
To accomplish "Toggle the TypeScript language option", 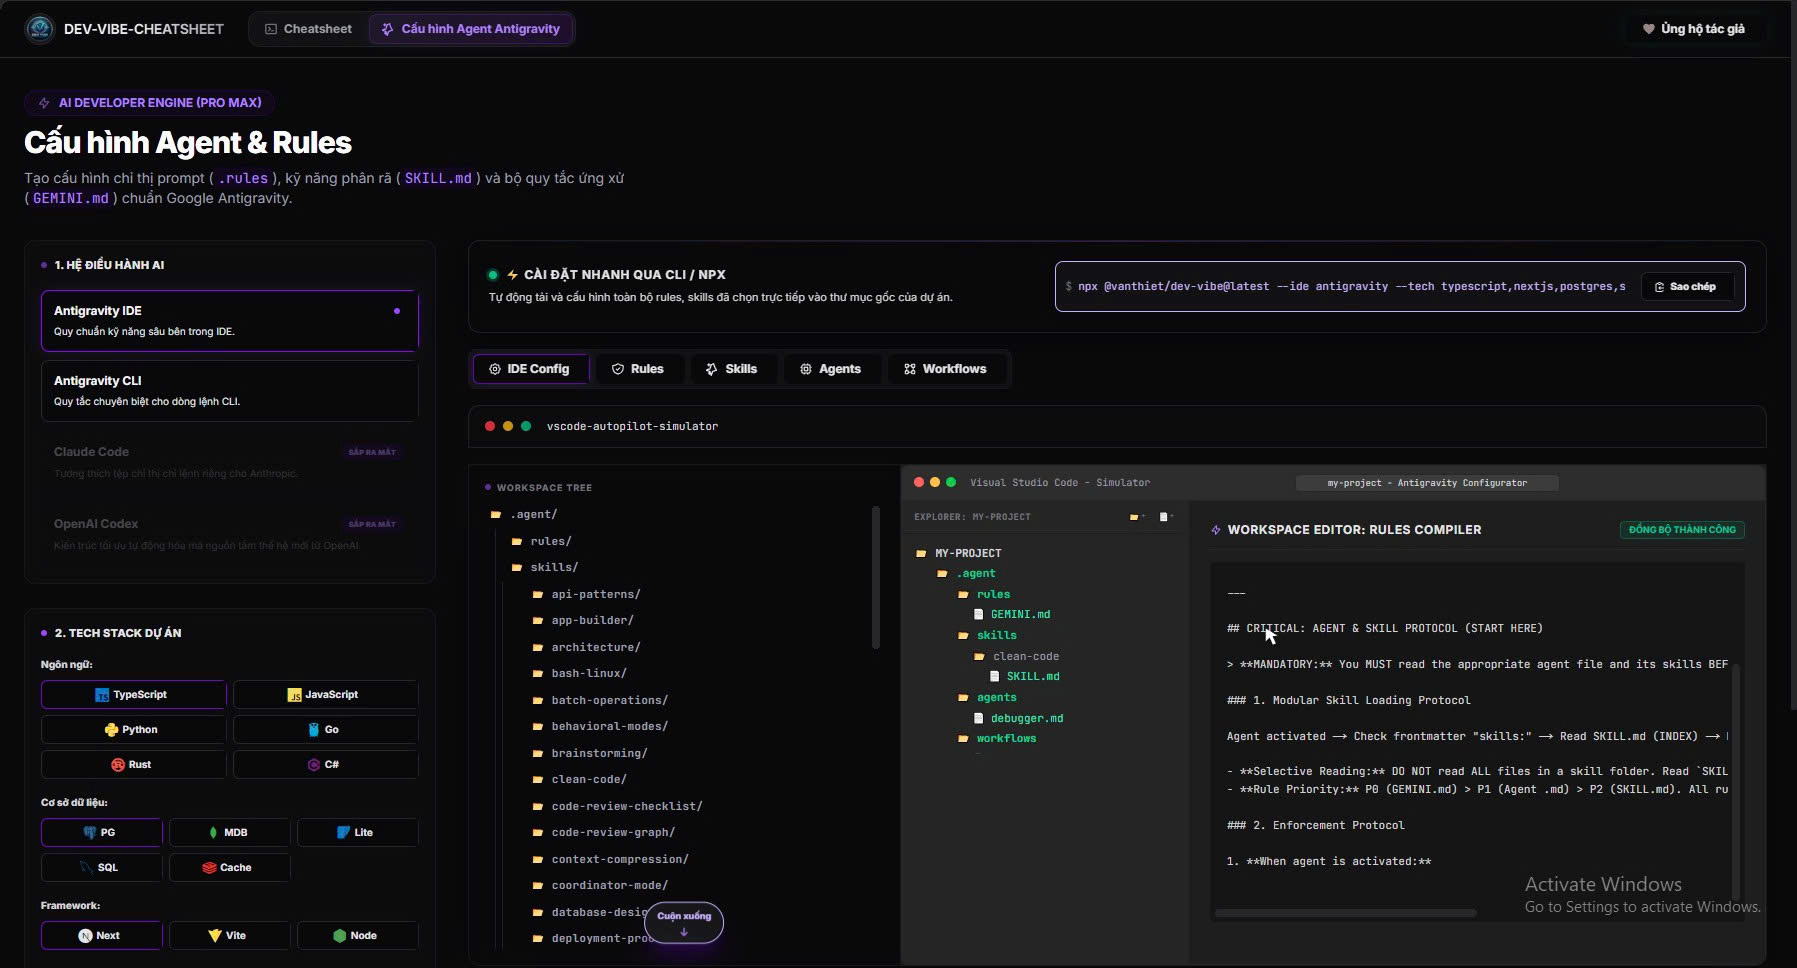I will click(x=133, y=695).
